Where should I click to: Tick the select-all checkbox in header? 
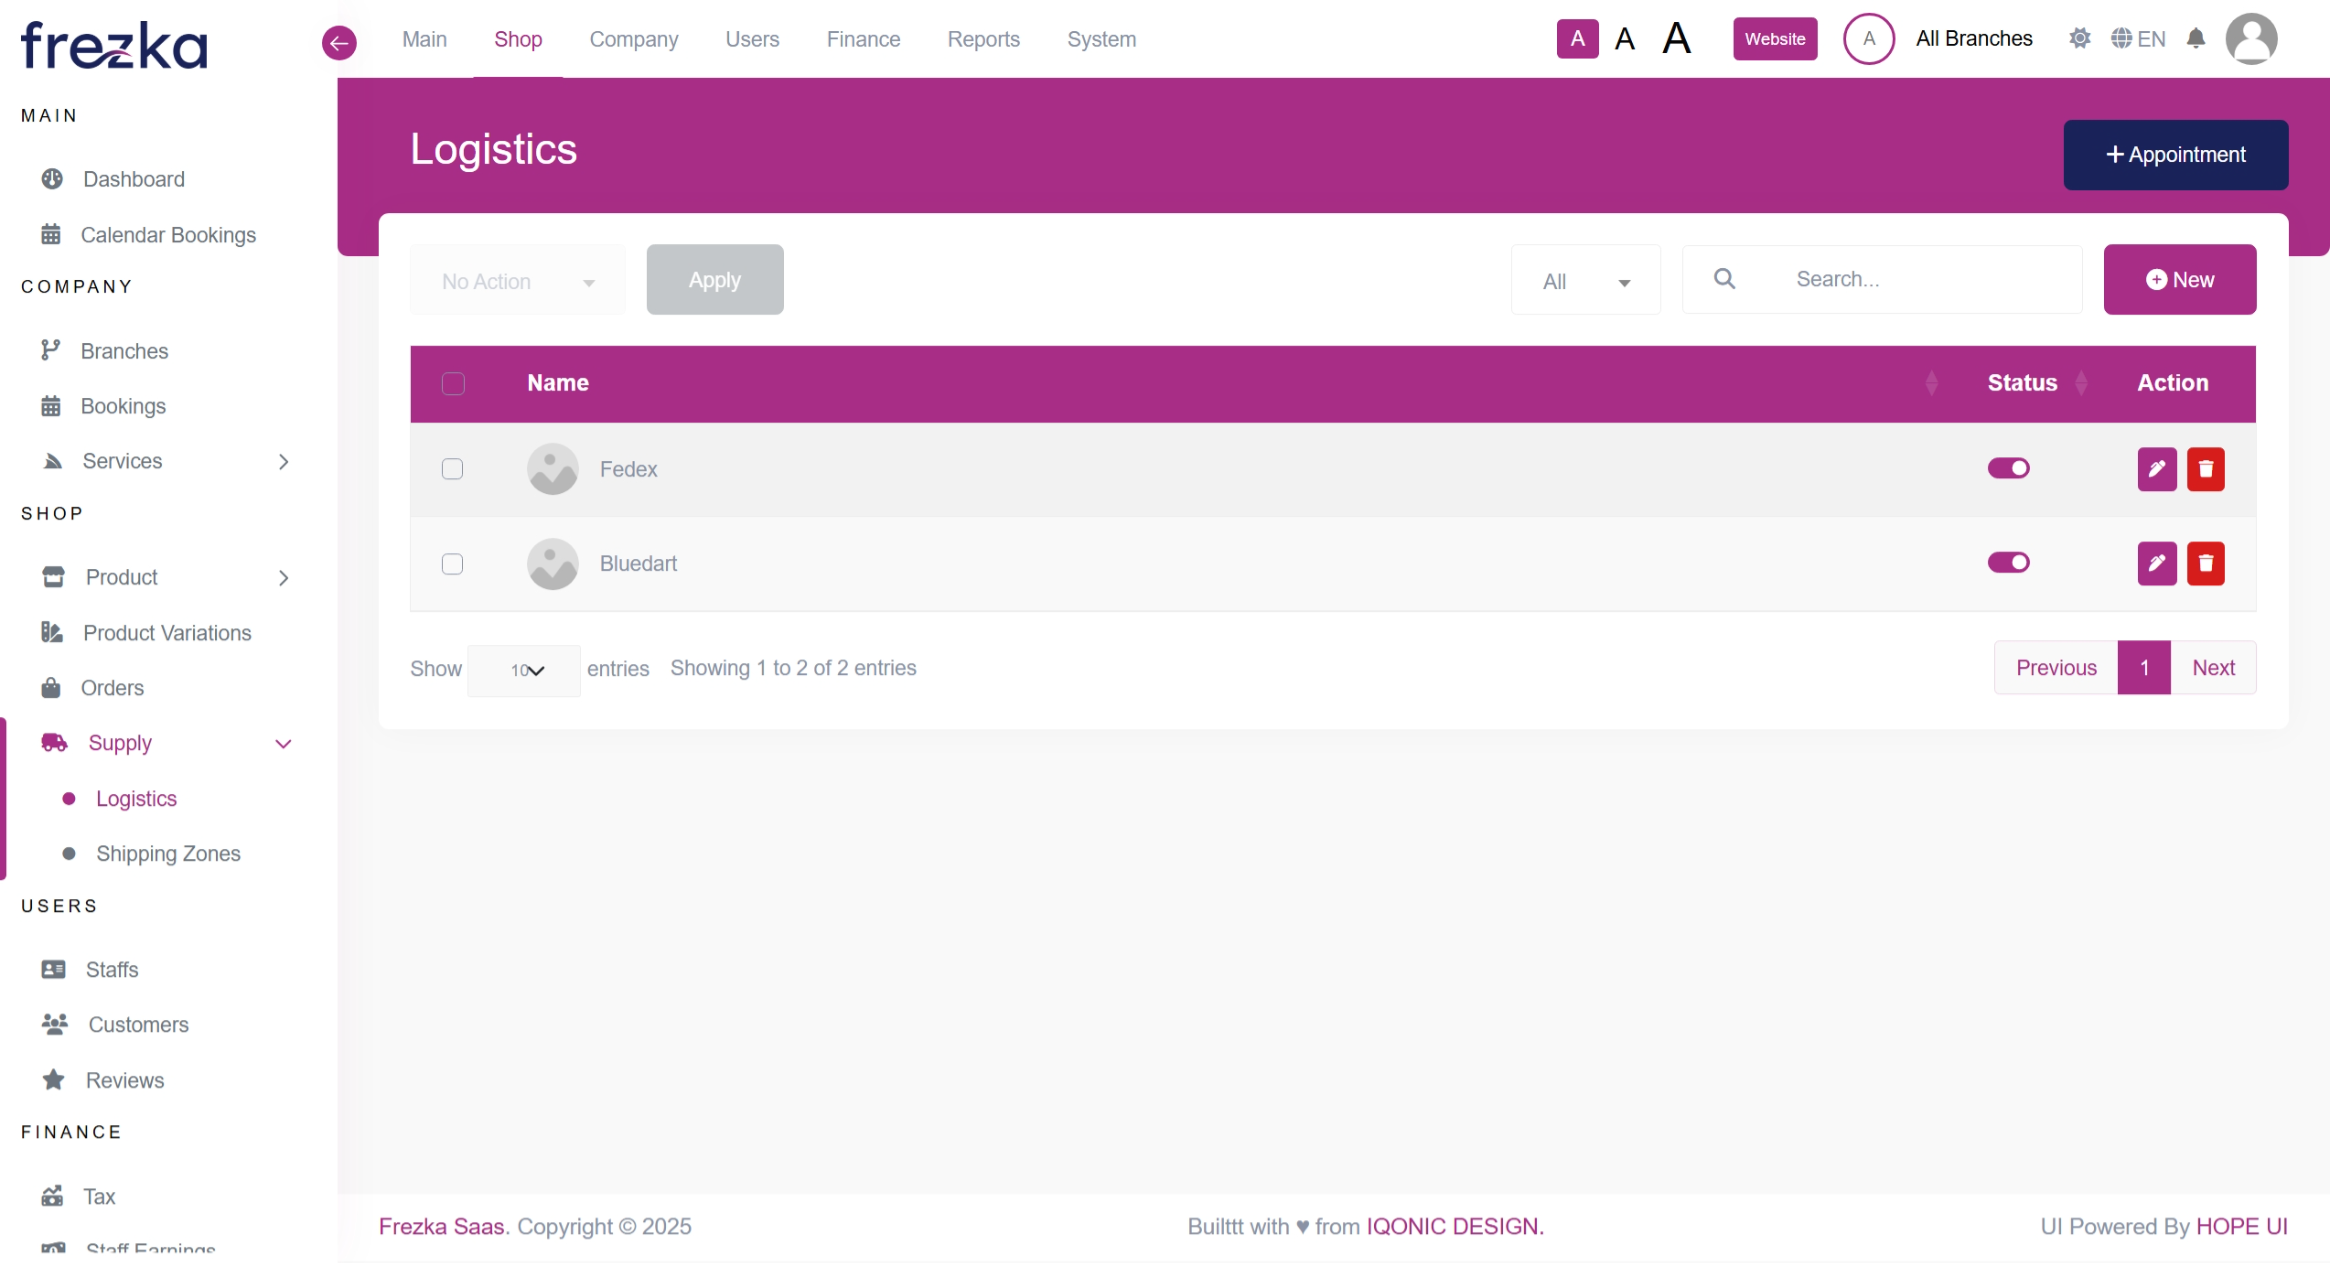[x=453, y=383]
